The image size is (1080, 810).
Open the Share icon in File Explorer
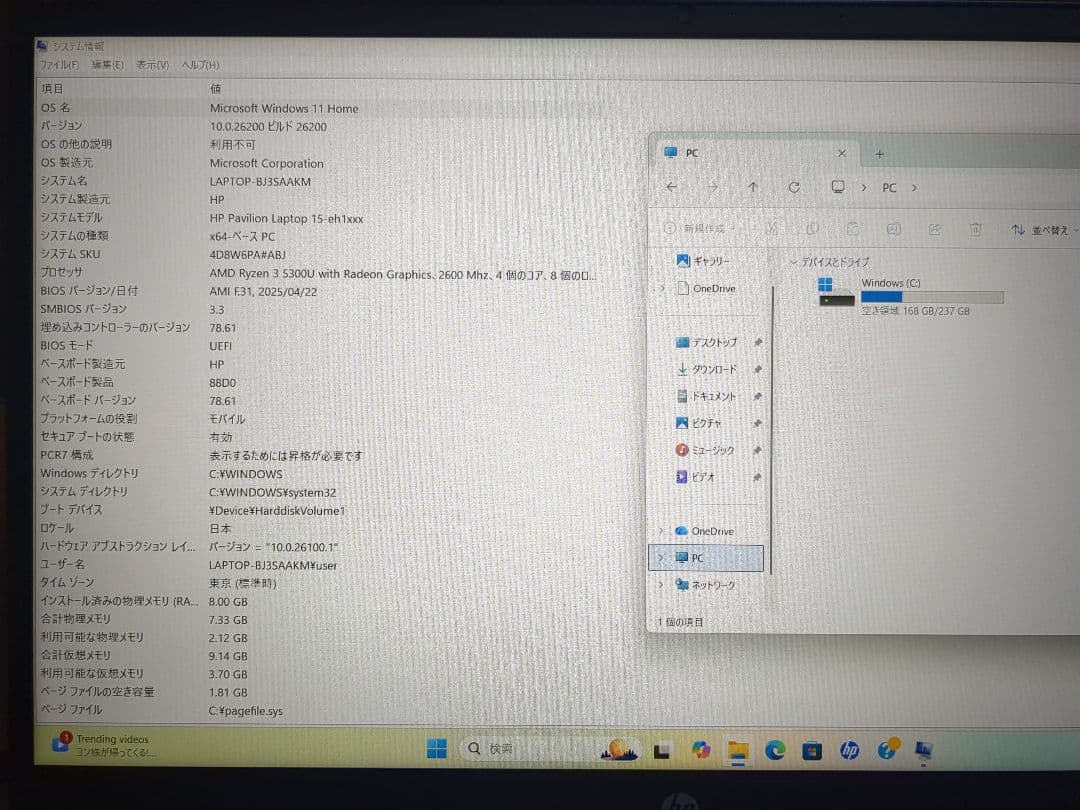click(x=934, y=229)
